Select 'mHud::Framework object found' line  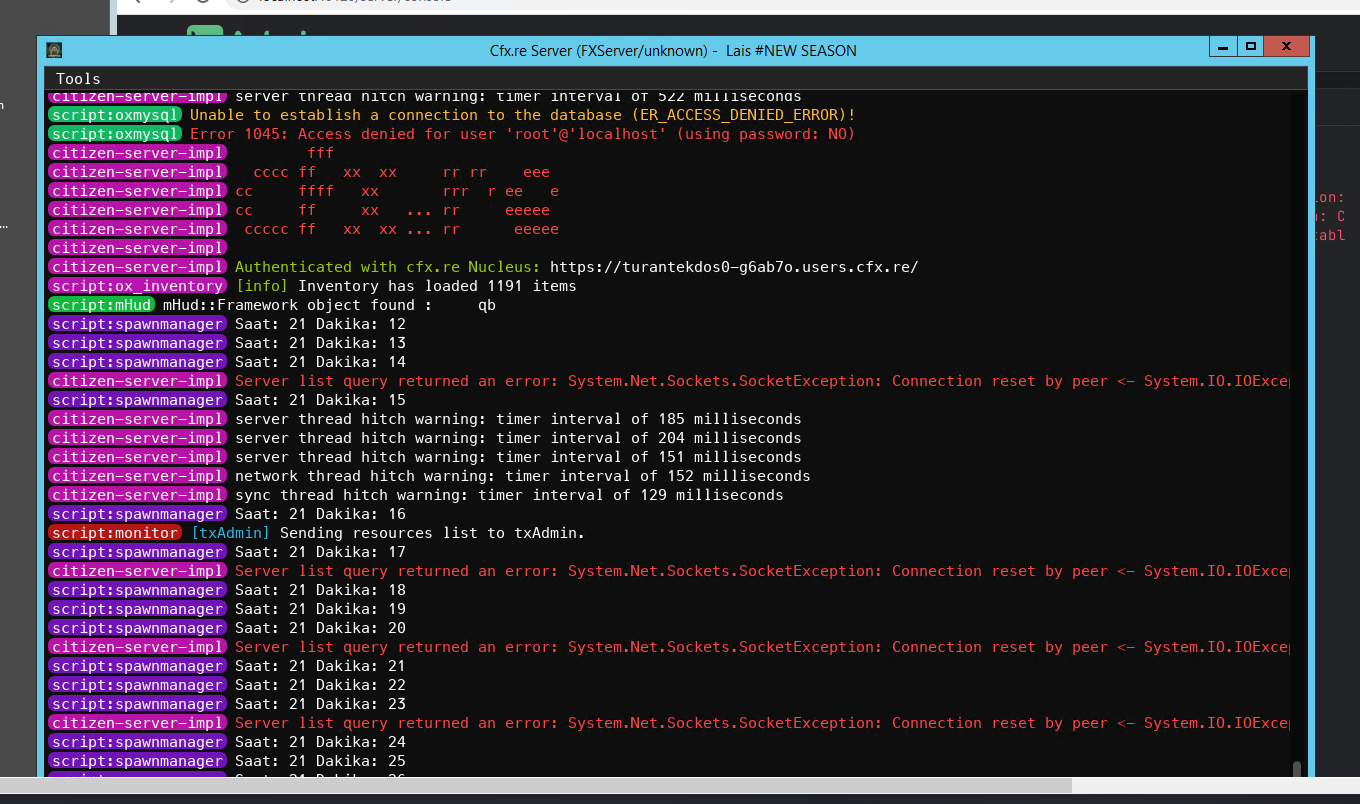click(330, 305)
